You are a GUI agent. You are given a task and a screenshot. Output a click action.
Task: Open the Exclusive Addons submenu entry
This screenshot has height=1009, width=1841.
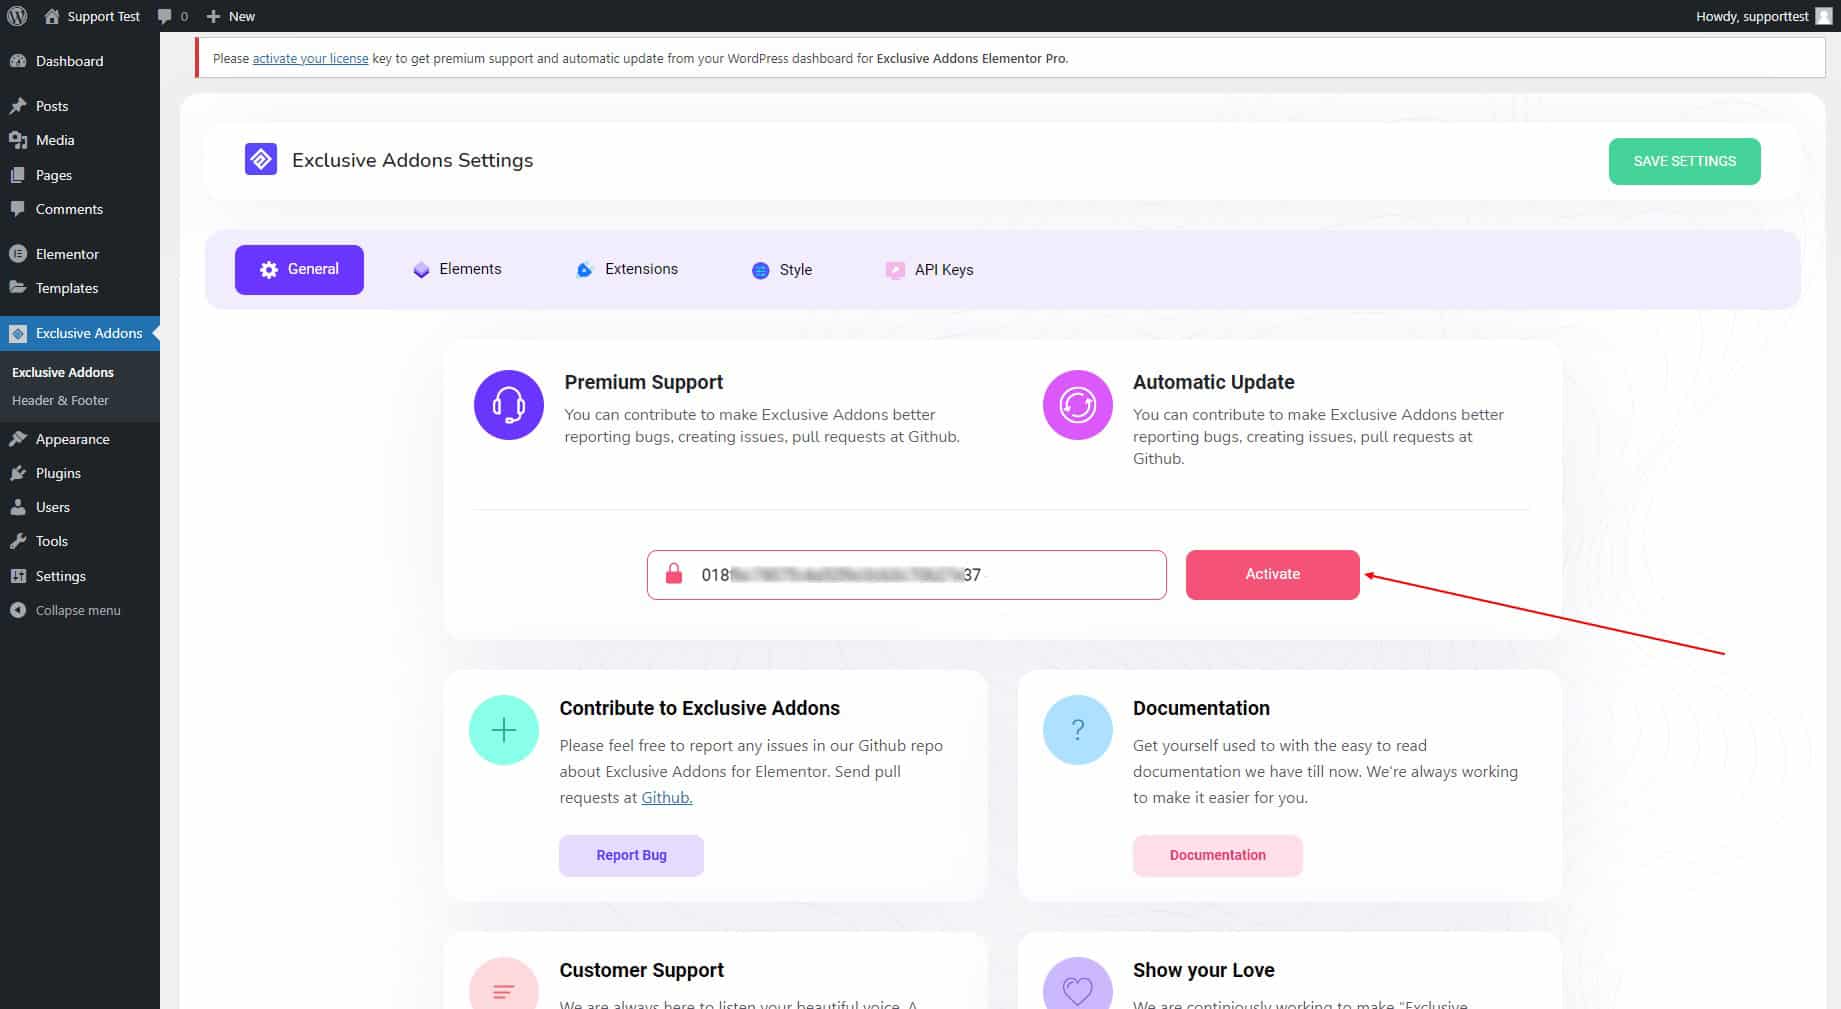click(63, 372)
